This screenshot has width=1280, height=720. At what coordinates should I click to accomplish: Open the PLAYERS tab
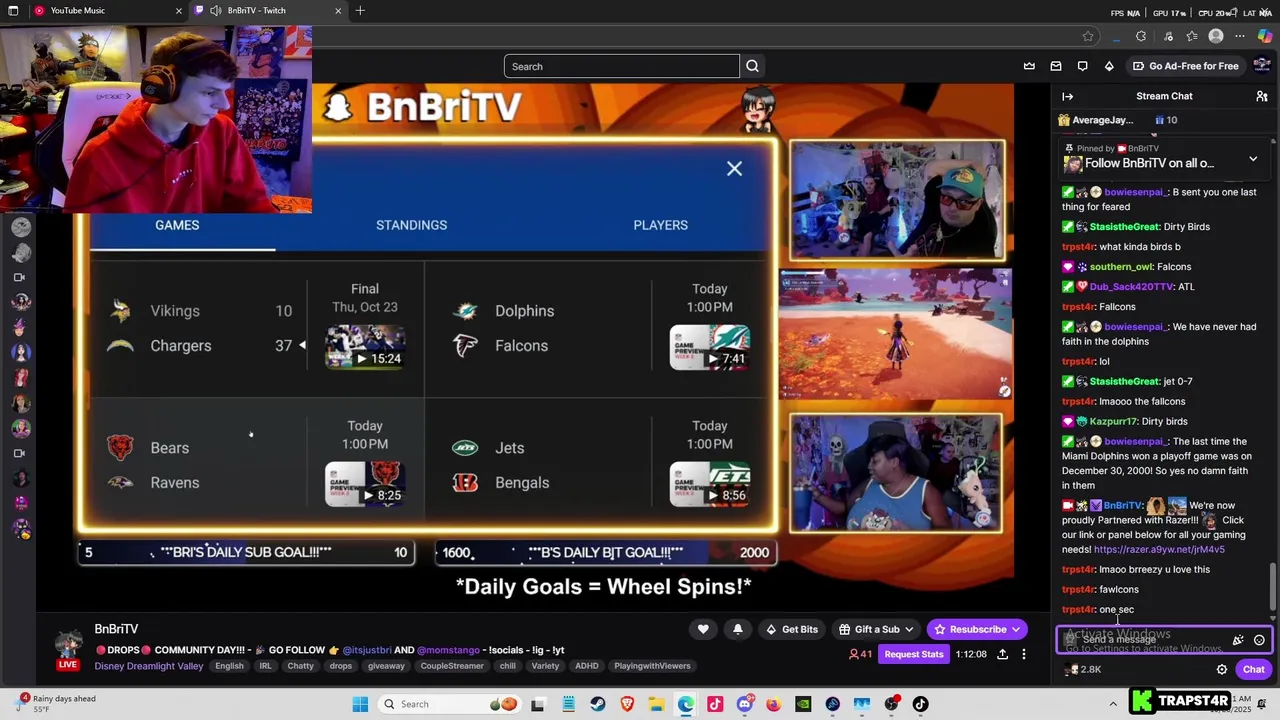click(x=660, y=225)
